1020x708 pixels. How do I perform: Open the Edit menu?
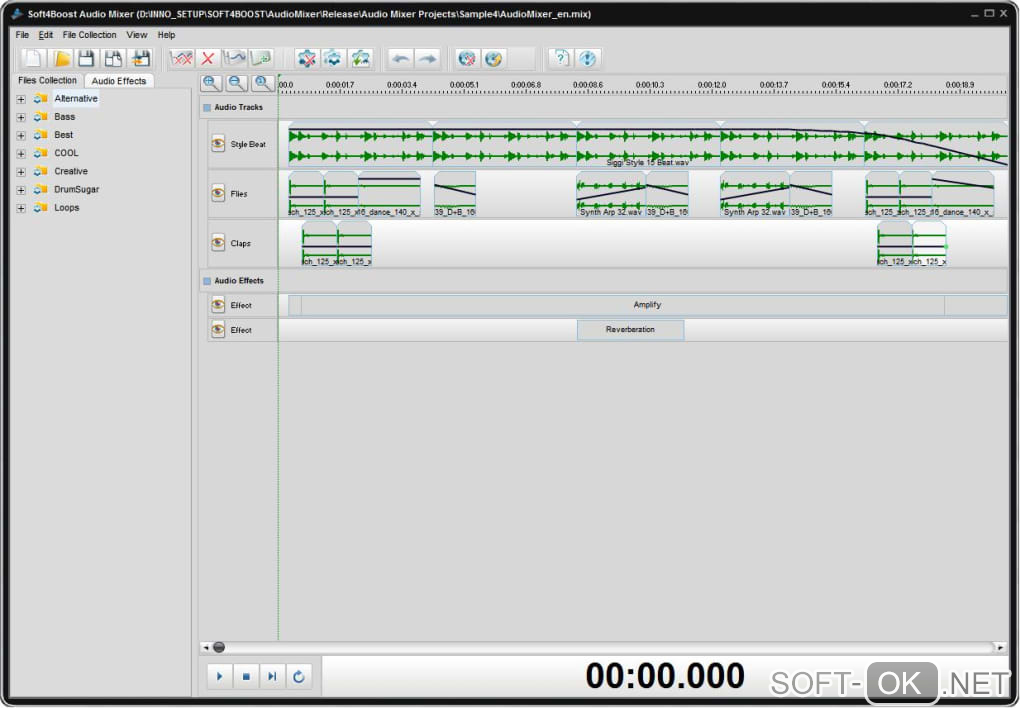[x=46, y=34]
